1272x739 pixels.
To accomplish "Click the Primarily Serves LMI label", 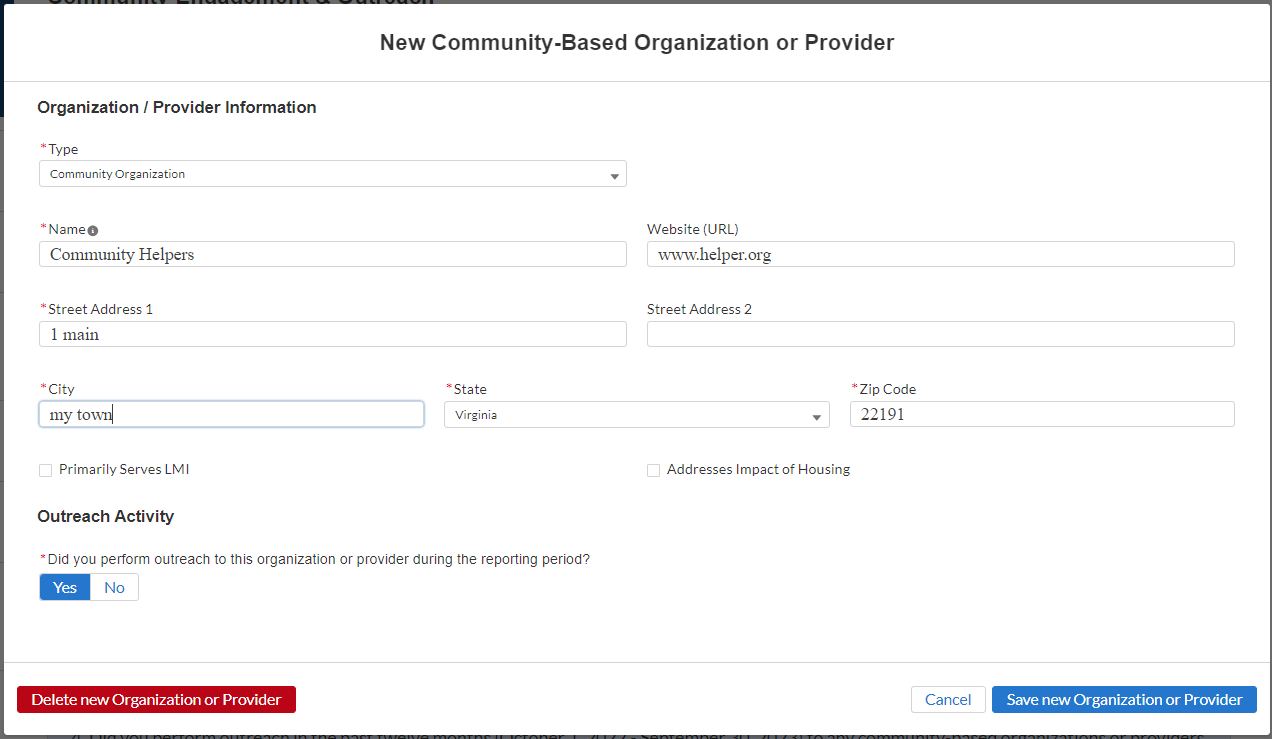I will pyautogui.click(x=124, y=469).
